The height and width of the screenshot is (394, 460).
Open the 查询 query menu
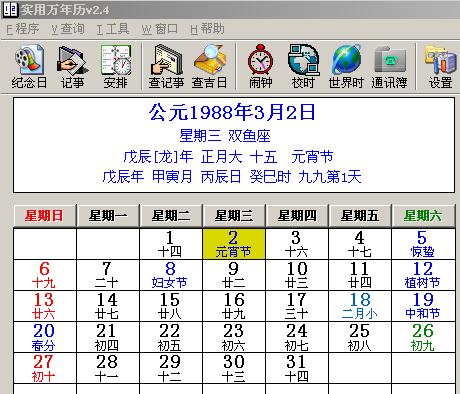[68, 29]
